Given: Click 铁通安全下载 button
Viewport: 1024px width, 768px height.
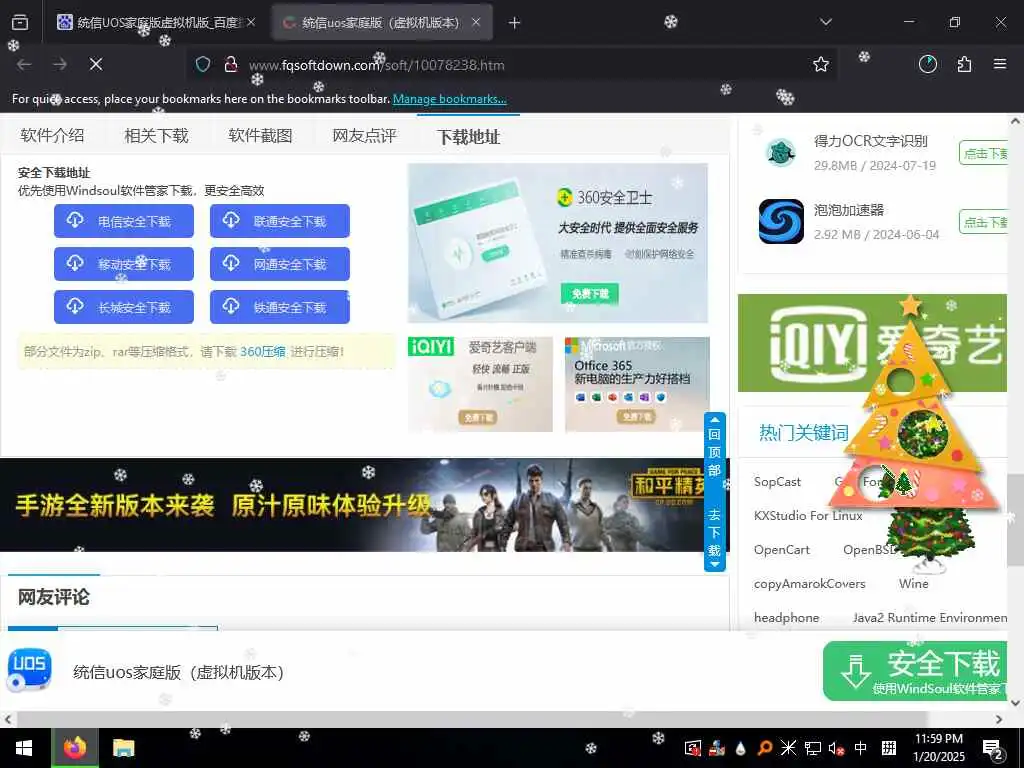Looking at the screenshot, I should pyautogui.click(x=280, y=307).
